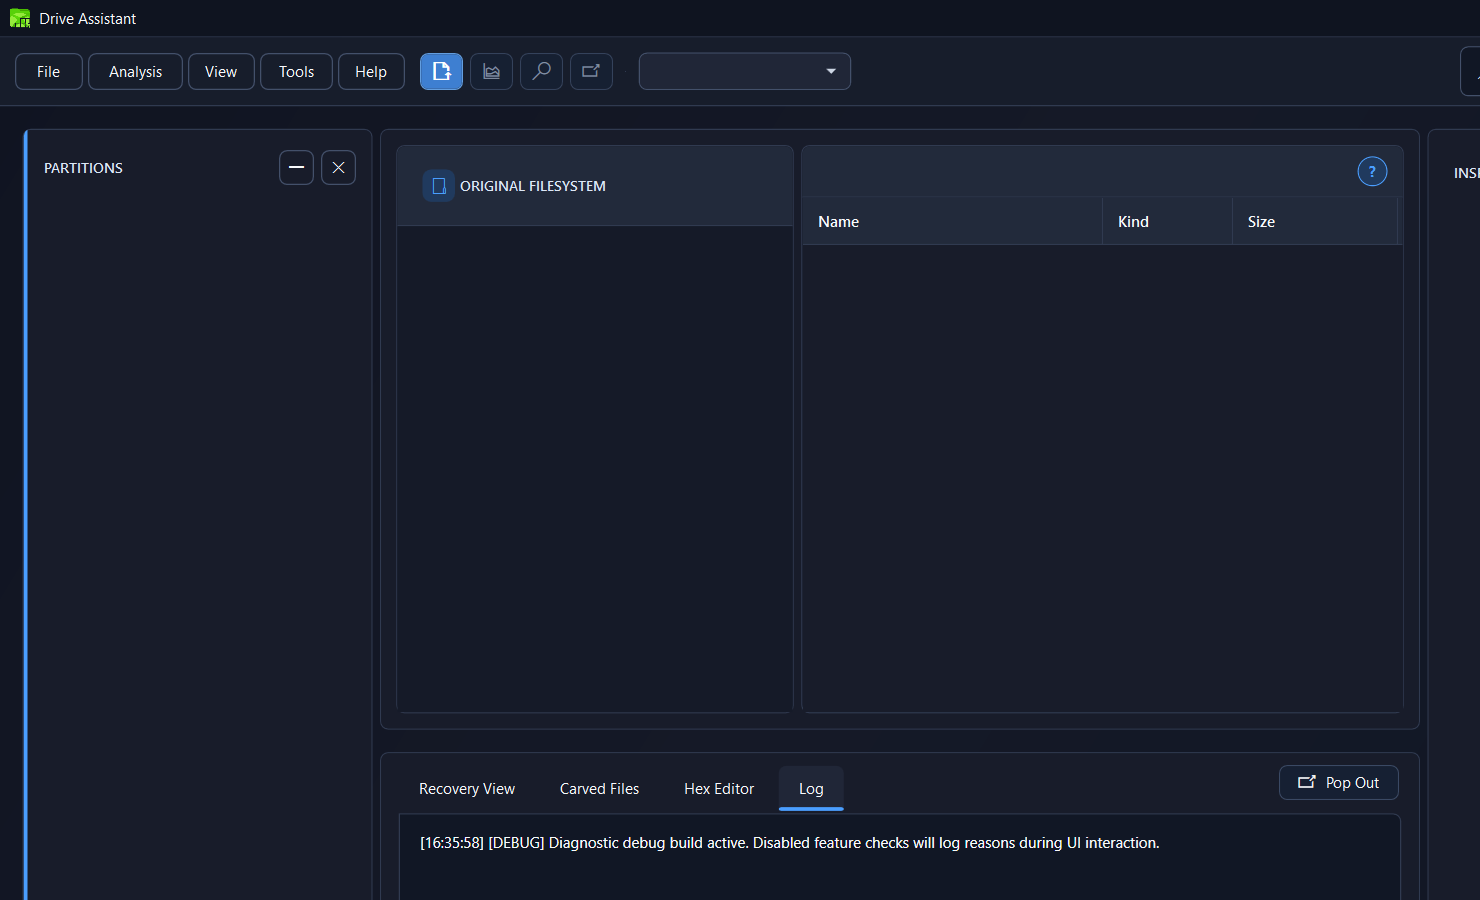Sort the file list by Kind column
Viewport: 1480px width, 900px height.
tap(1167, 221)
